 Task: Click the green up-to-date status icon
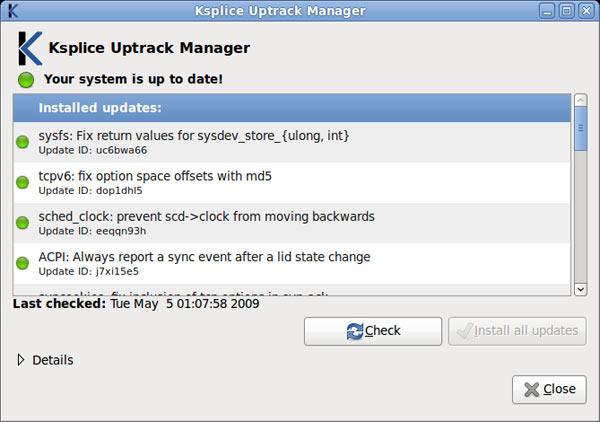coord(26,79)
